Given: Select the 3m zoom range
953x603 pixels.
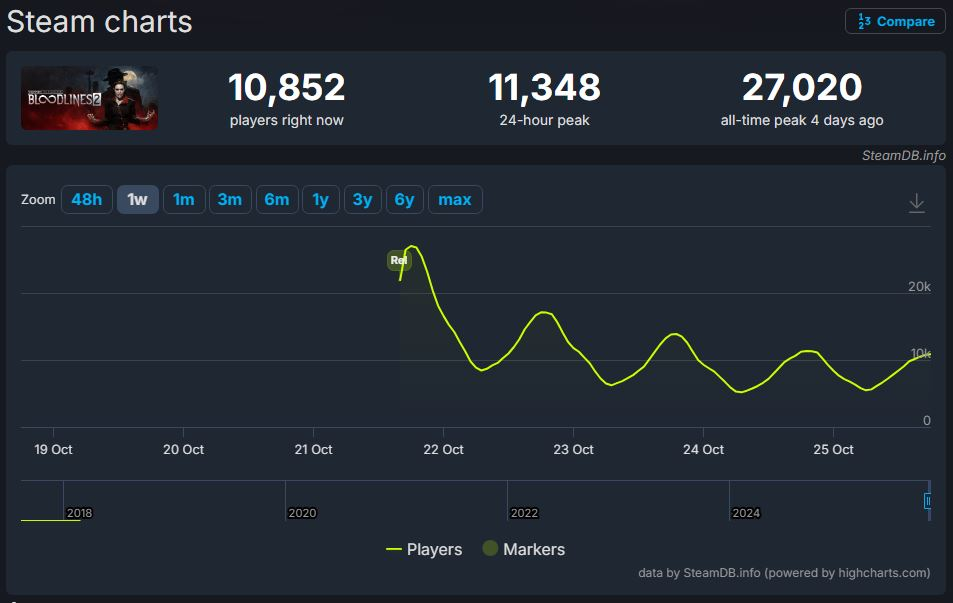Looking at the screenshot, I should (230, 199).
